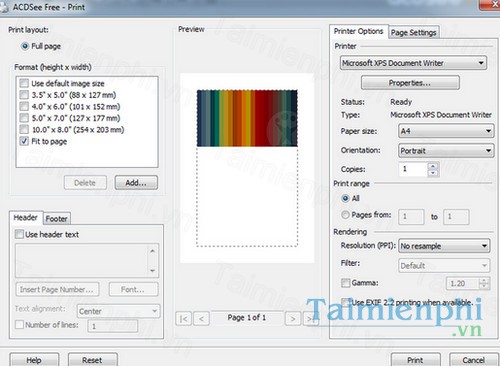
Task: Check the 3.5" x 5.0" format
Action: coord(24,95)
